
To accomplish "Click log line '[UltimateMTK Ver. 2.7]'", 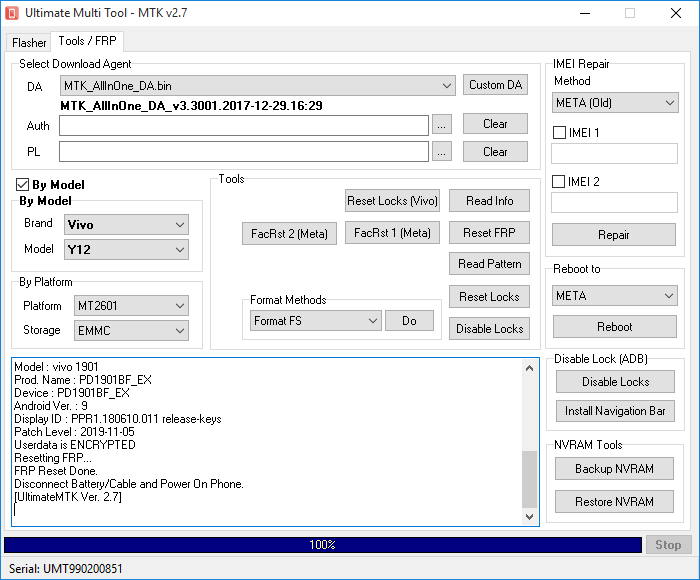I will coord(68,497).
